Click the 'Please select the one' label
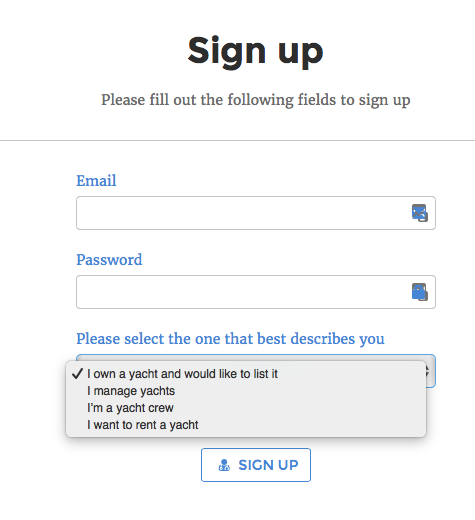The height and width of the screenshot is (520, 475). [x=230, y=339]
